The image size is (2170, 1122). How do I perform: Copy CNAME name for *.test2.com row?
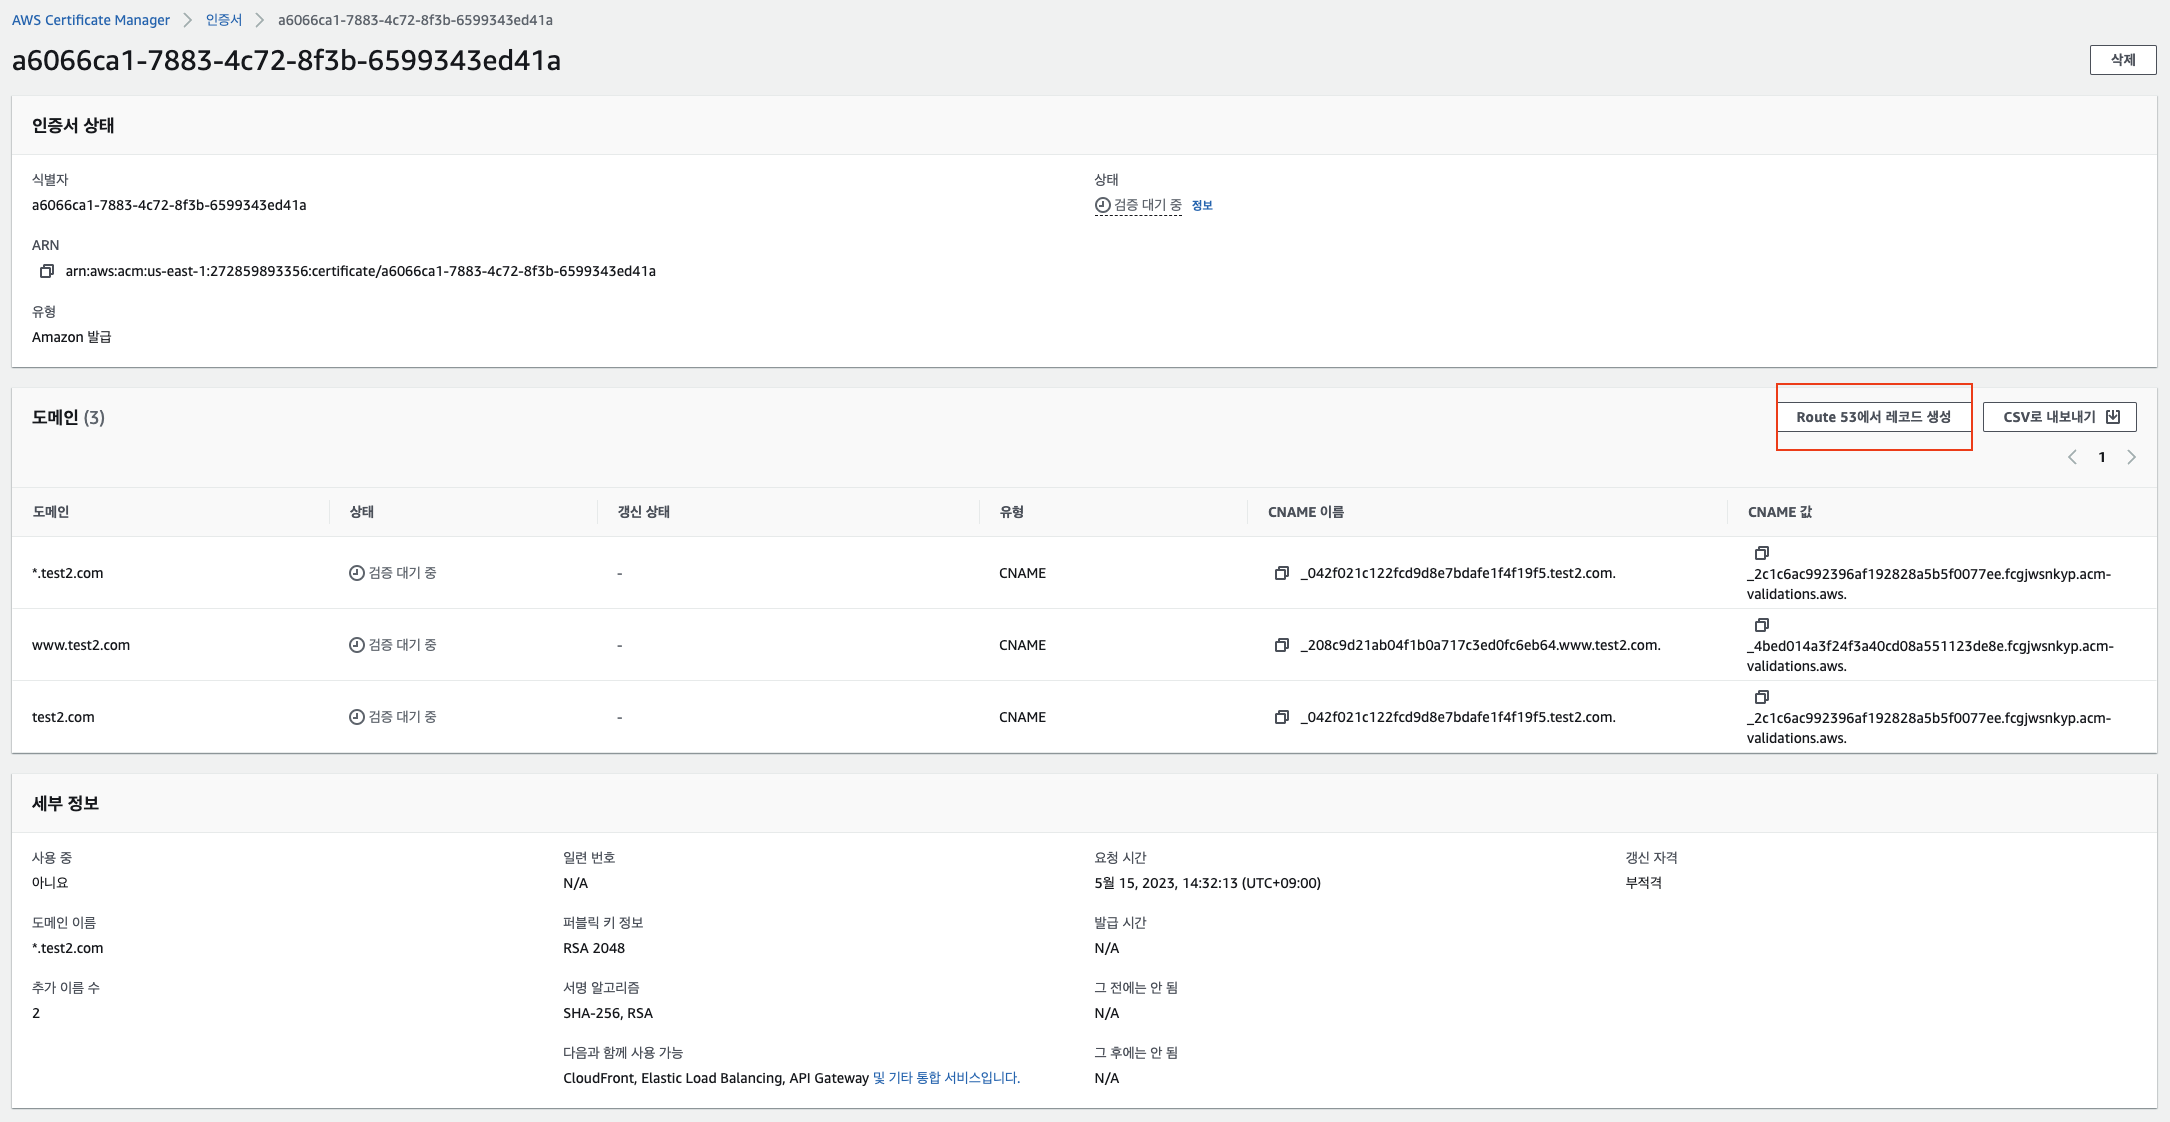(x=1281, y=573)
